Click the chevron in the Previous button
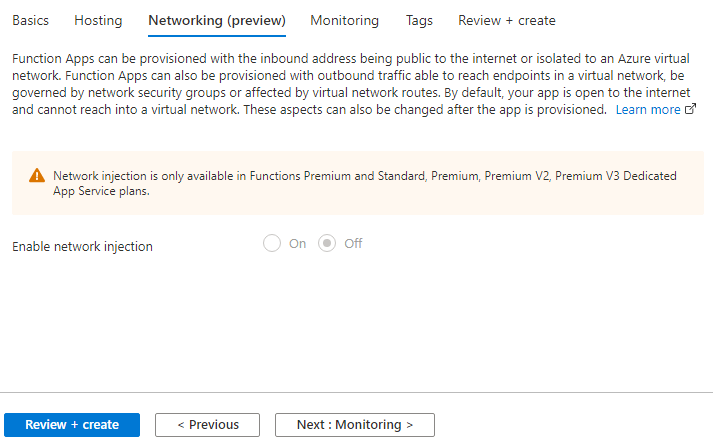 181,425
